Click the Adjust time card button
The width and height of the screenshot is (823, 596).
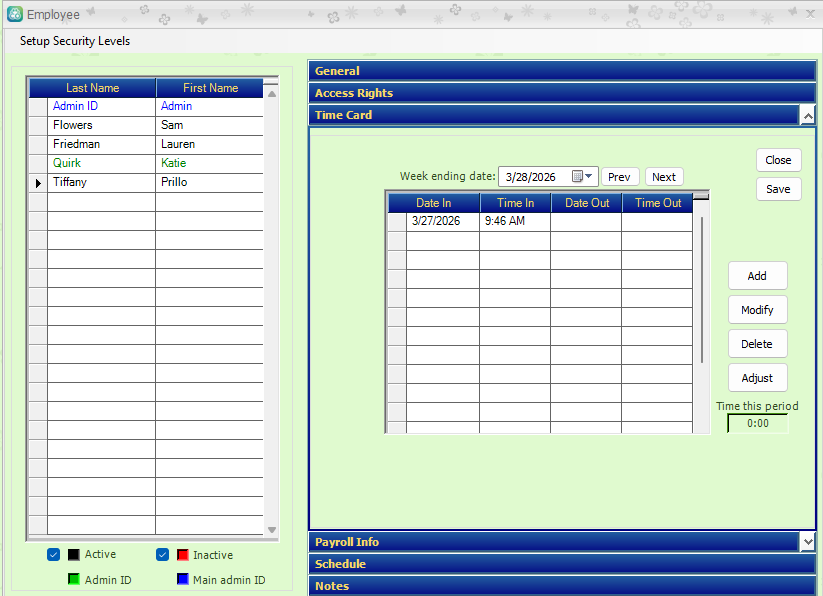757,378
